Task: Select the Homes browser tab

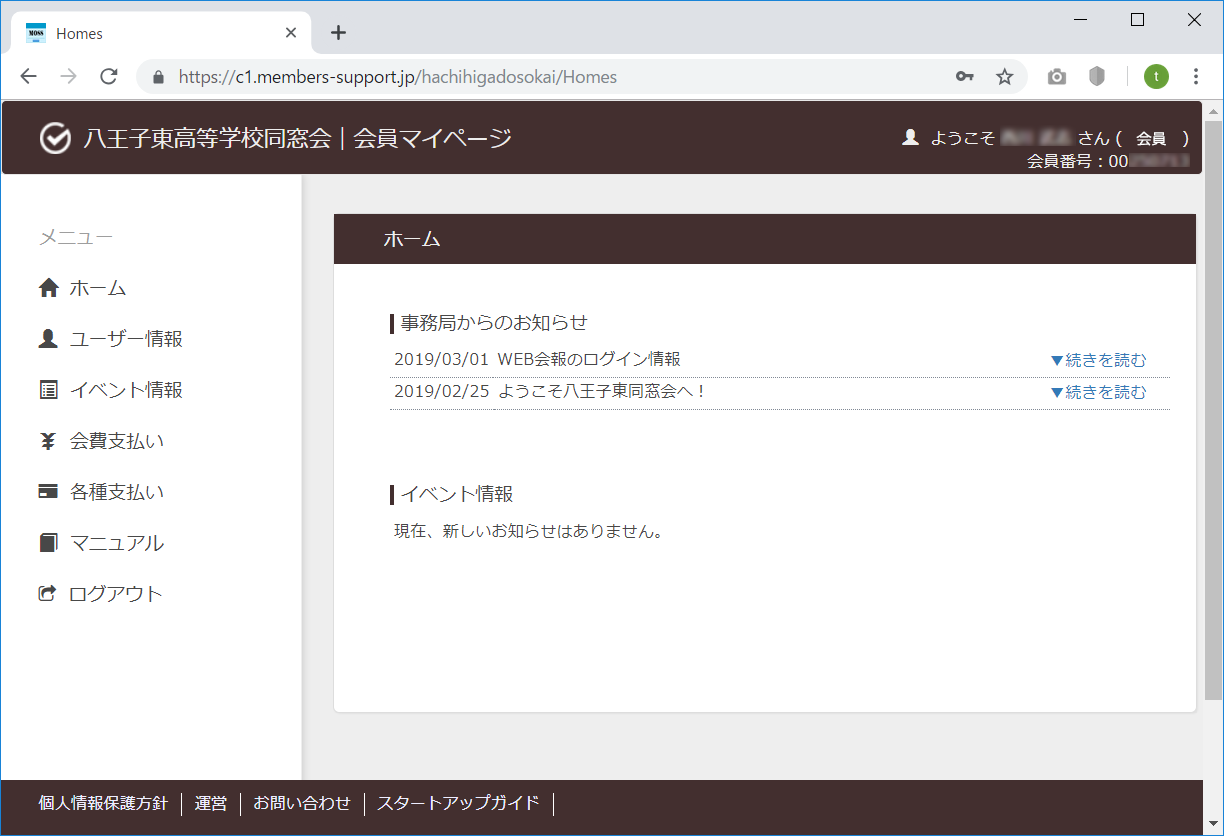Action: point(161,33)
